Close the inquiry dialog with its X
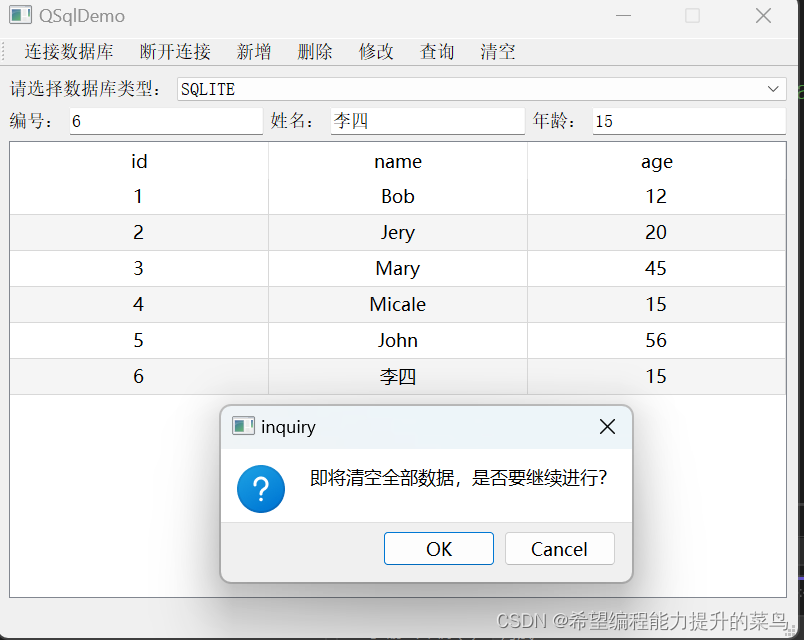The image size is (804, 640). click(606, 425)
